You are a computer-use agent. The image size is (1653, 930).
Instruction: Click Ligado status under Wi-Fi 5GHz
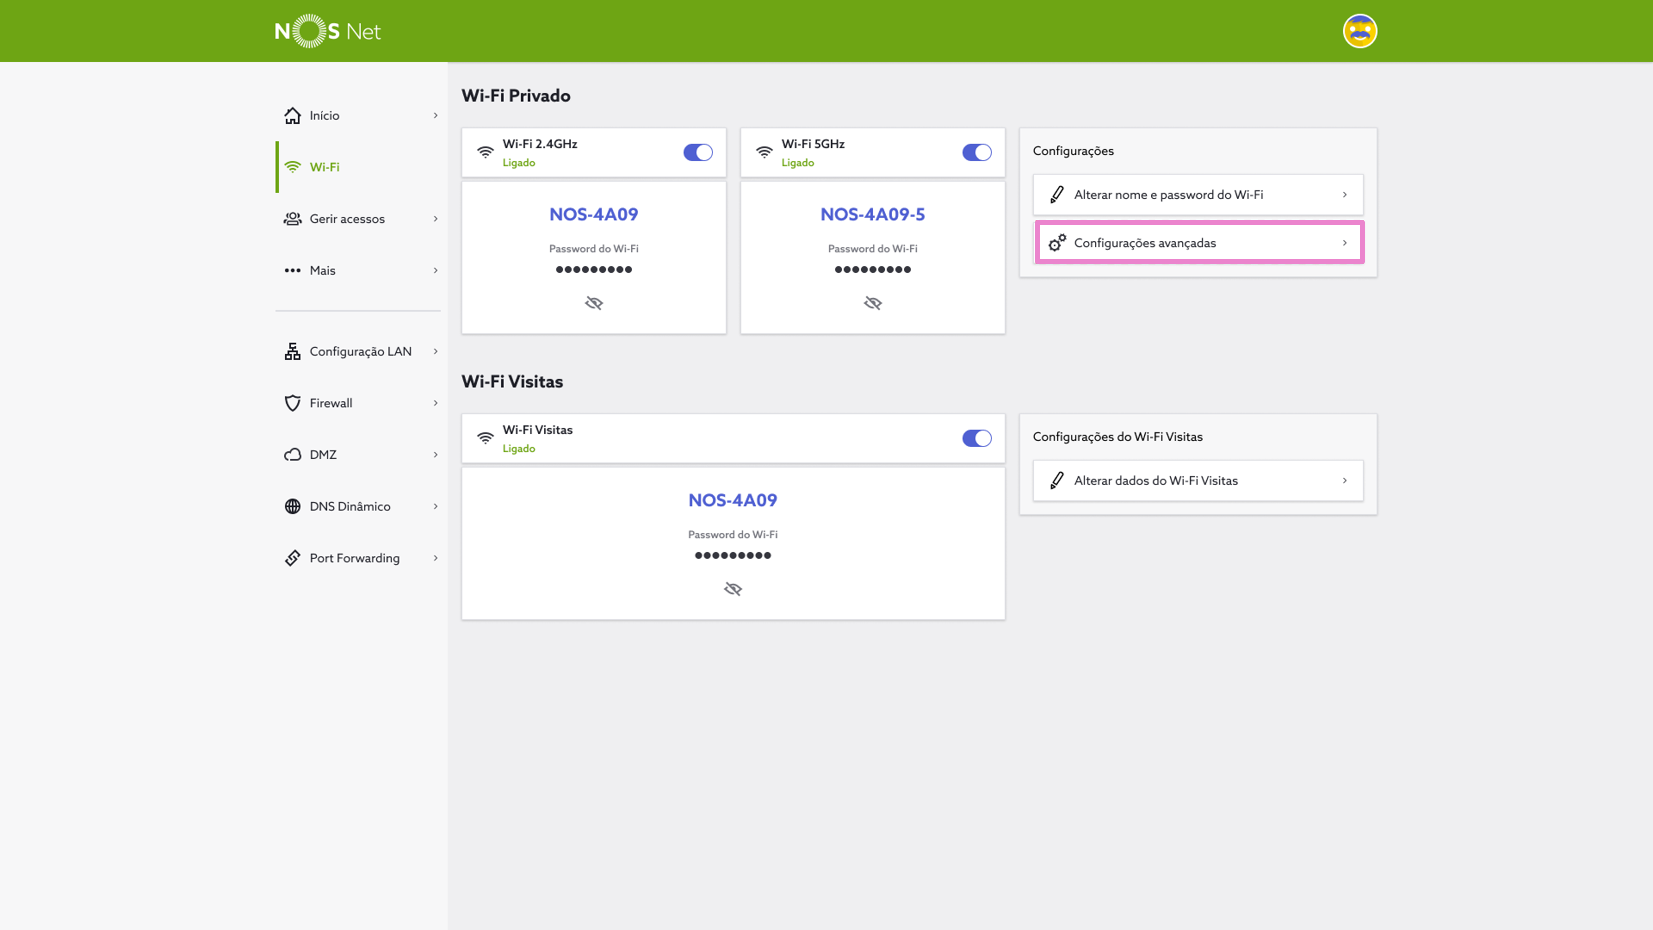798,163
